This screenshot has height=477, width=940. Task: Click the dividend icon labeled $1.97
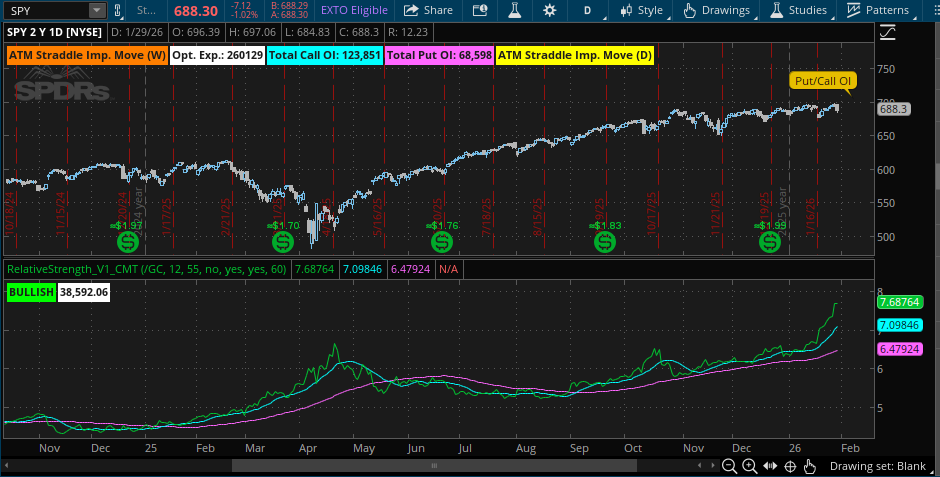[128, 242]
